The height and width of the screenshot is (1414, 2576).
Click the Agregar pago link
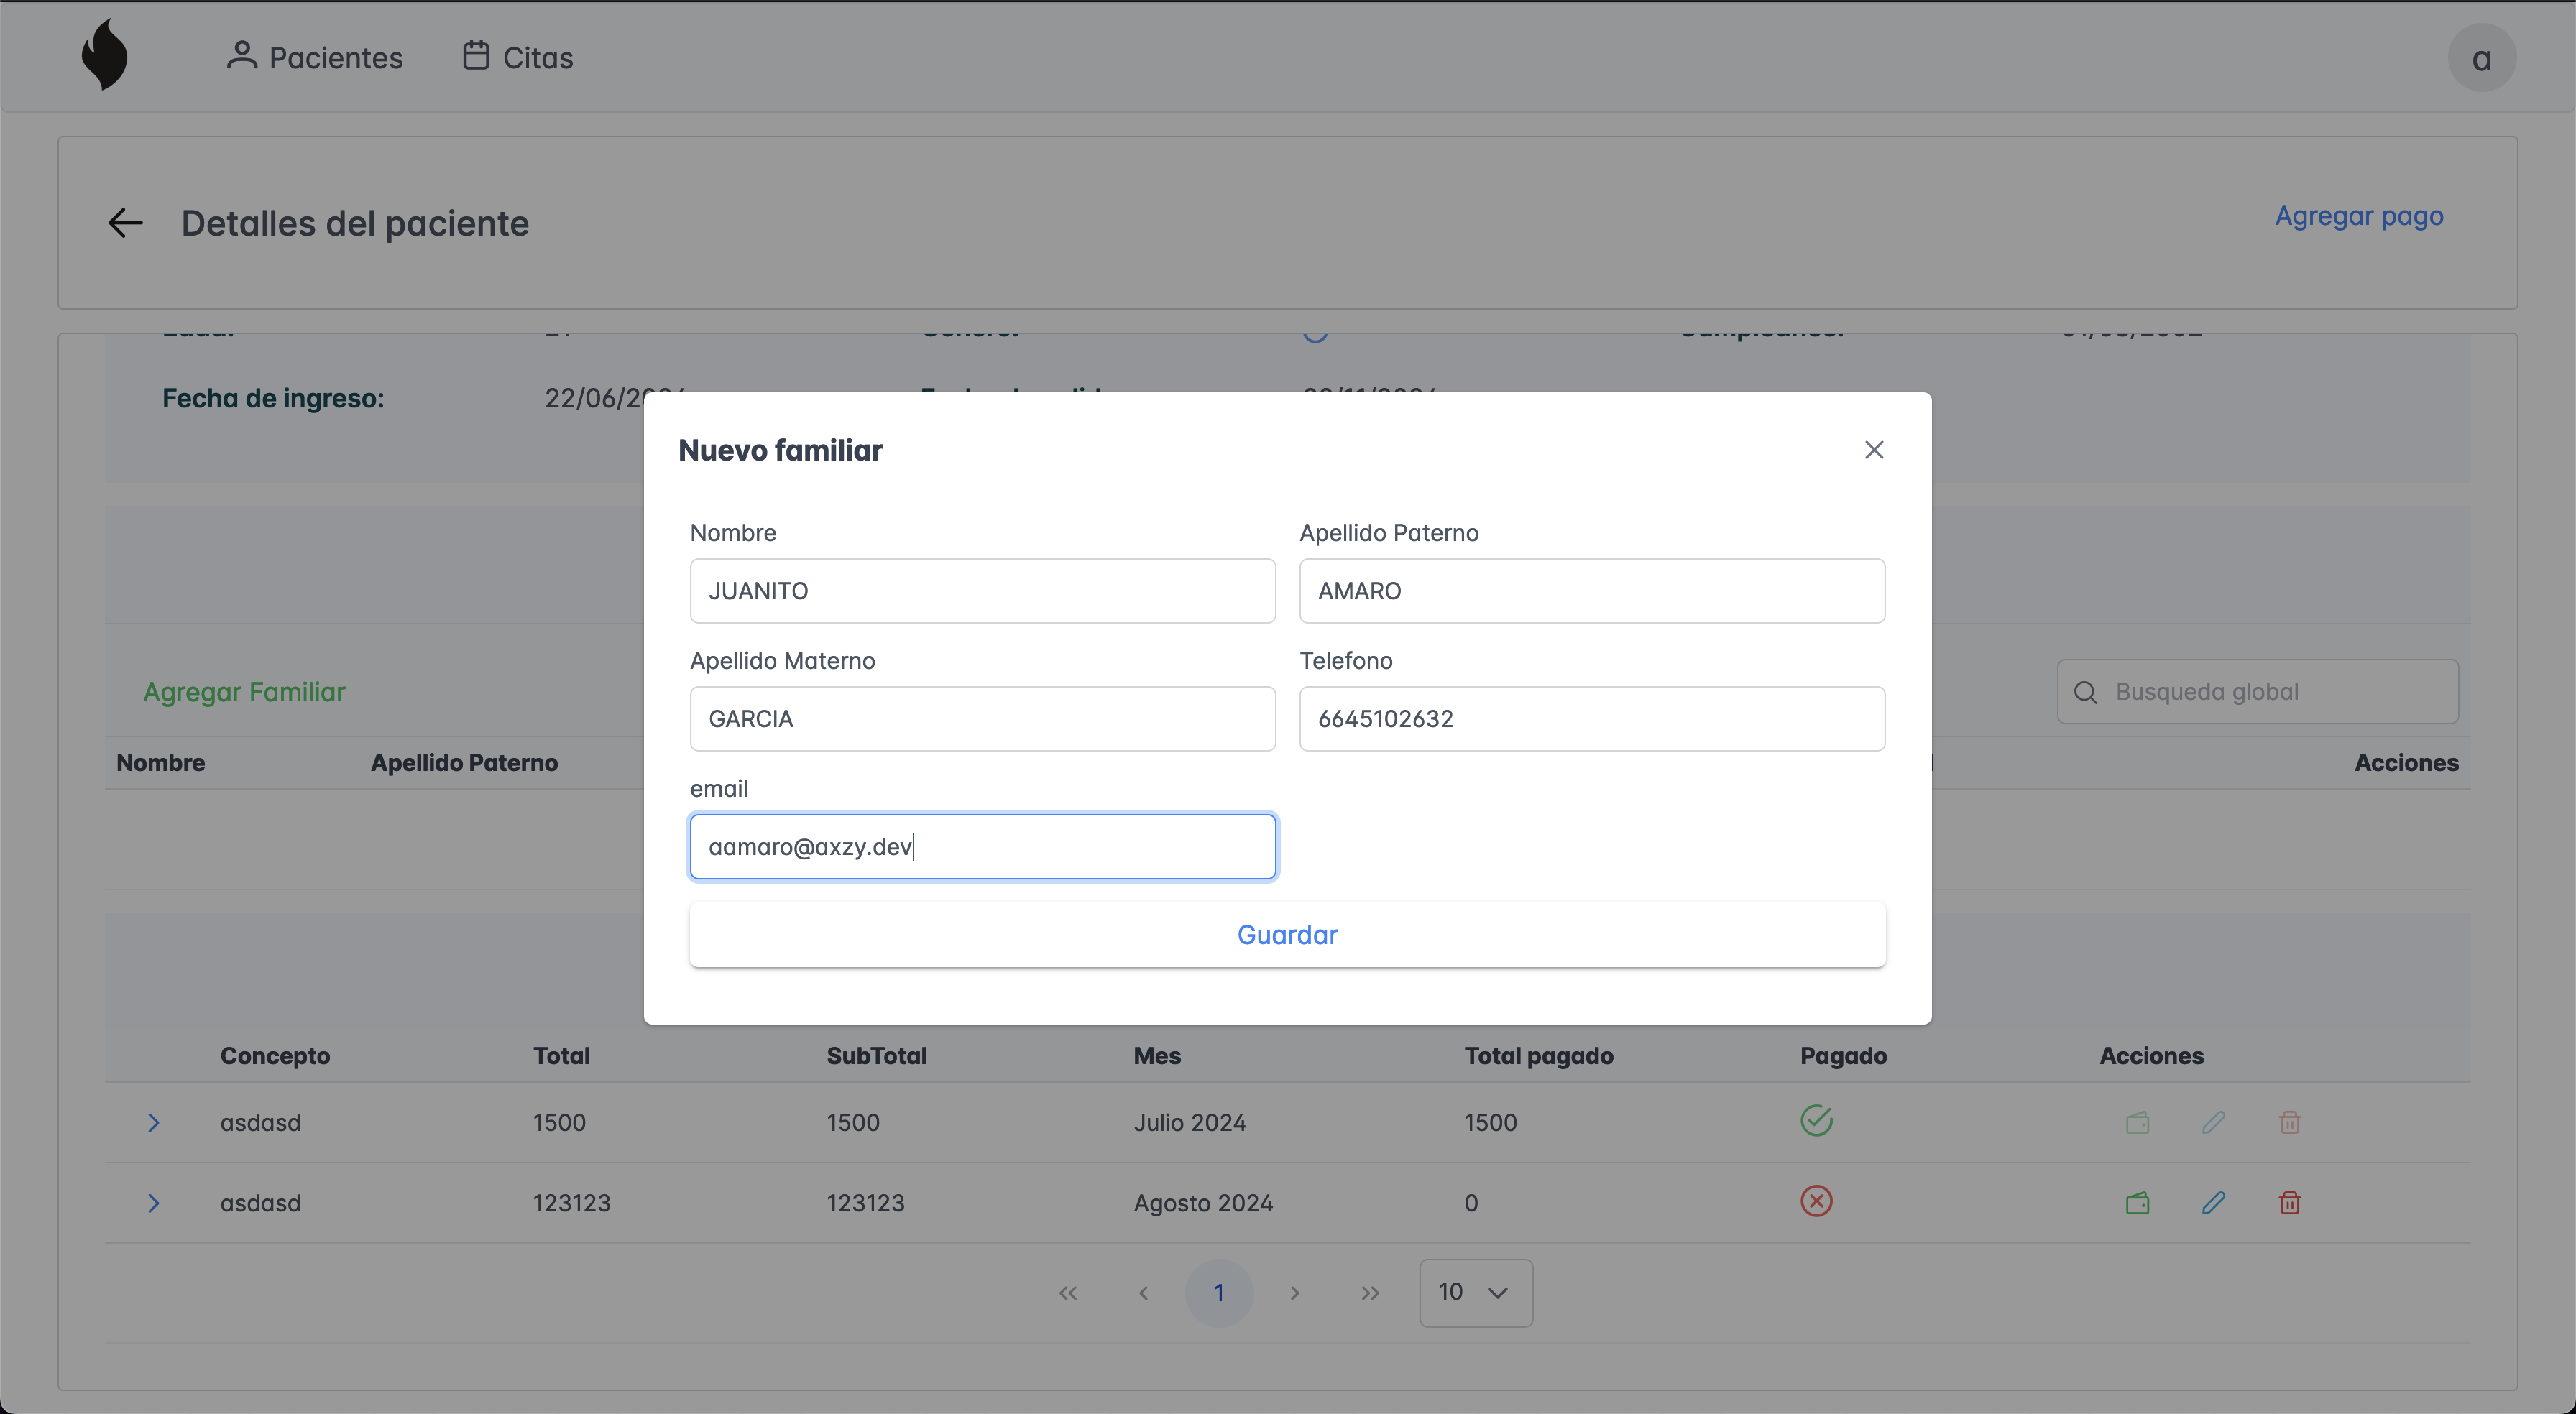(2358, 216)
